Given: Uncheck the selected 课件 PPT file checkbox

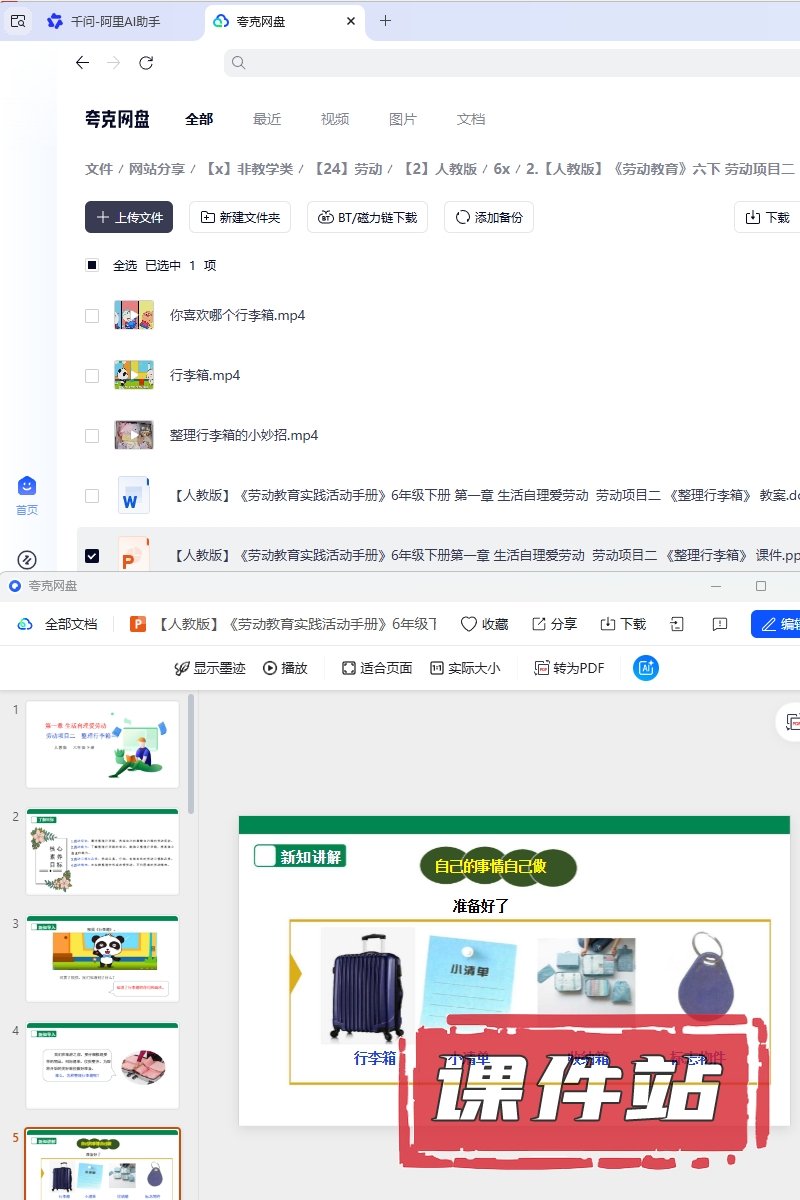Looking at the screenshot, I should 92,556.
